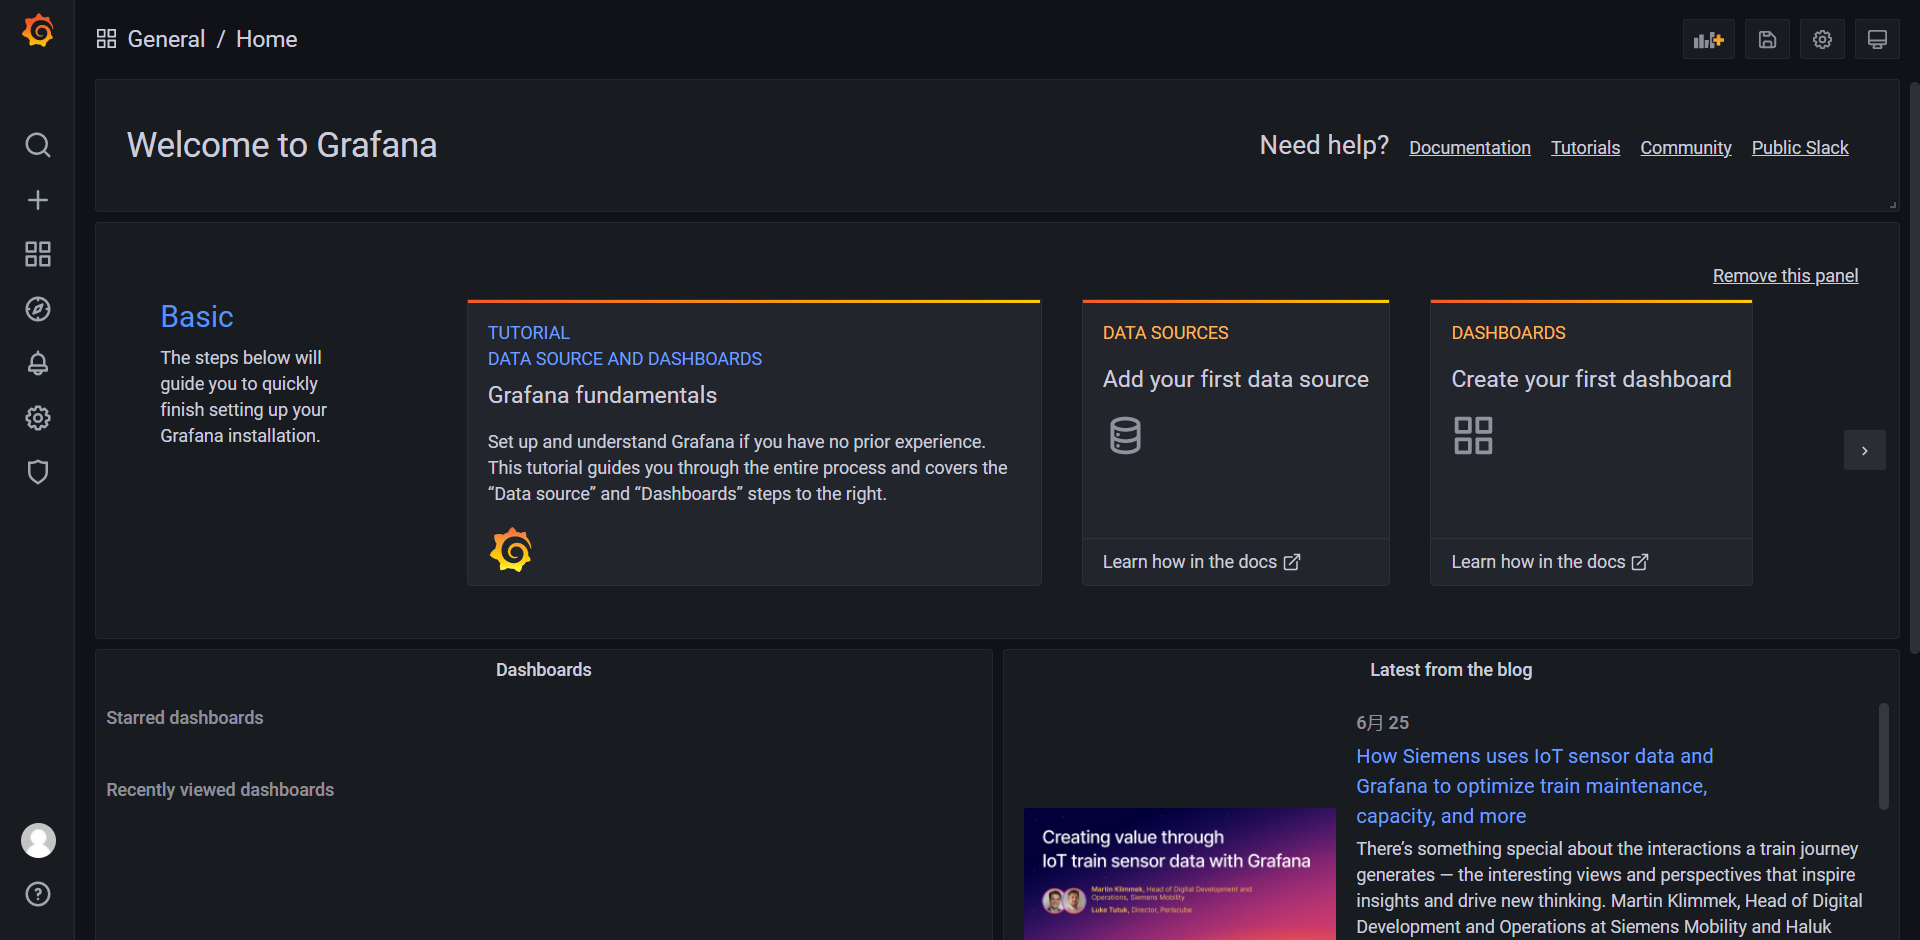
Task: Select the Home breadcrumb item
Action: [266, 39]
